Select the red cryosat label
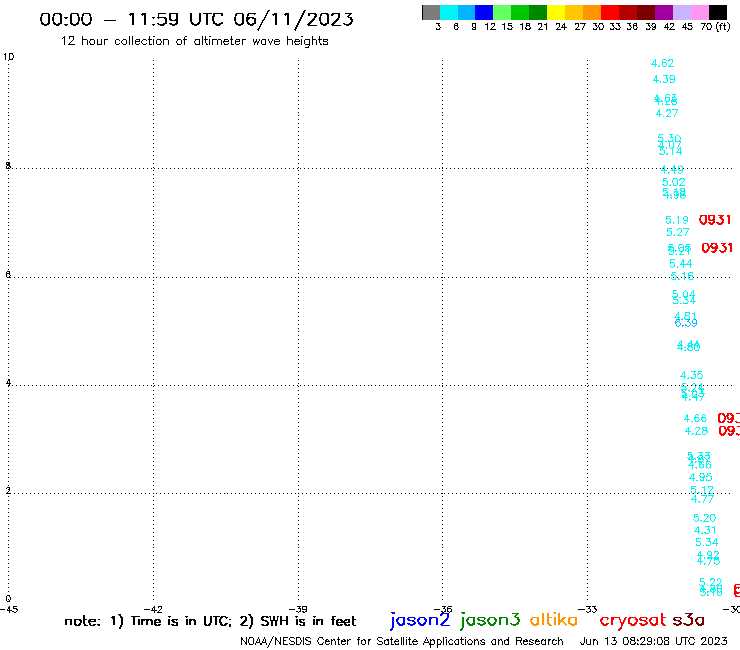The image size is (740, 650). [632, 620]
